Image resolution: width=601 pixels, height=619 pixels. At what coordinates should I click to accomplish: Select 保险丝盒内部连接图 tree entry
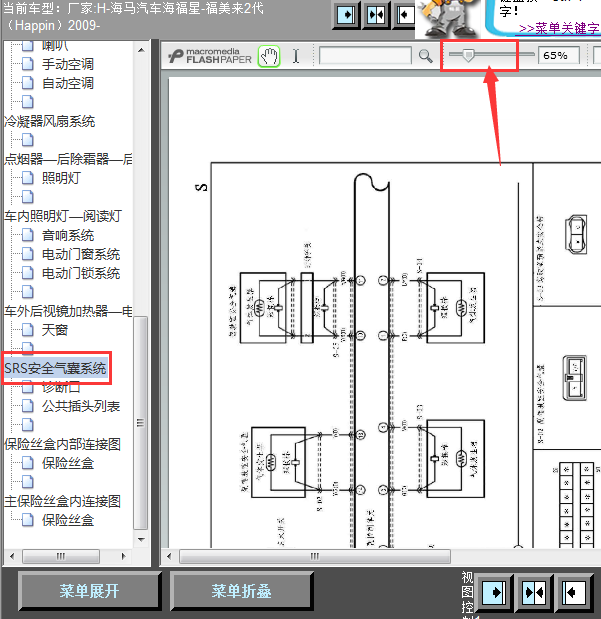pyautogui.click(x=62, y=444)
